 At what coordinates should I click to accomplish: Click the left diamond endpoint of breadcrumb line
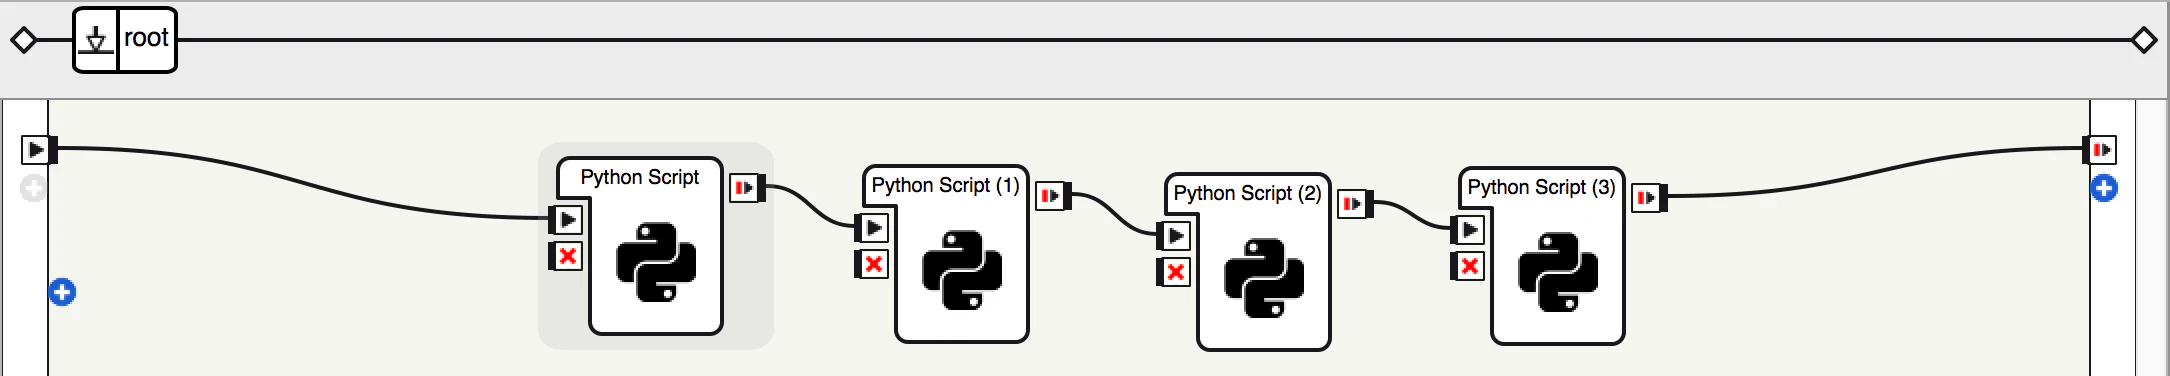(24, 40)
